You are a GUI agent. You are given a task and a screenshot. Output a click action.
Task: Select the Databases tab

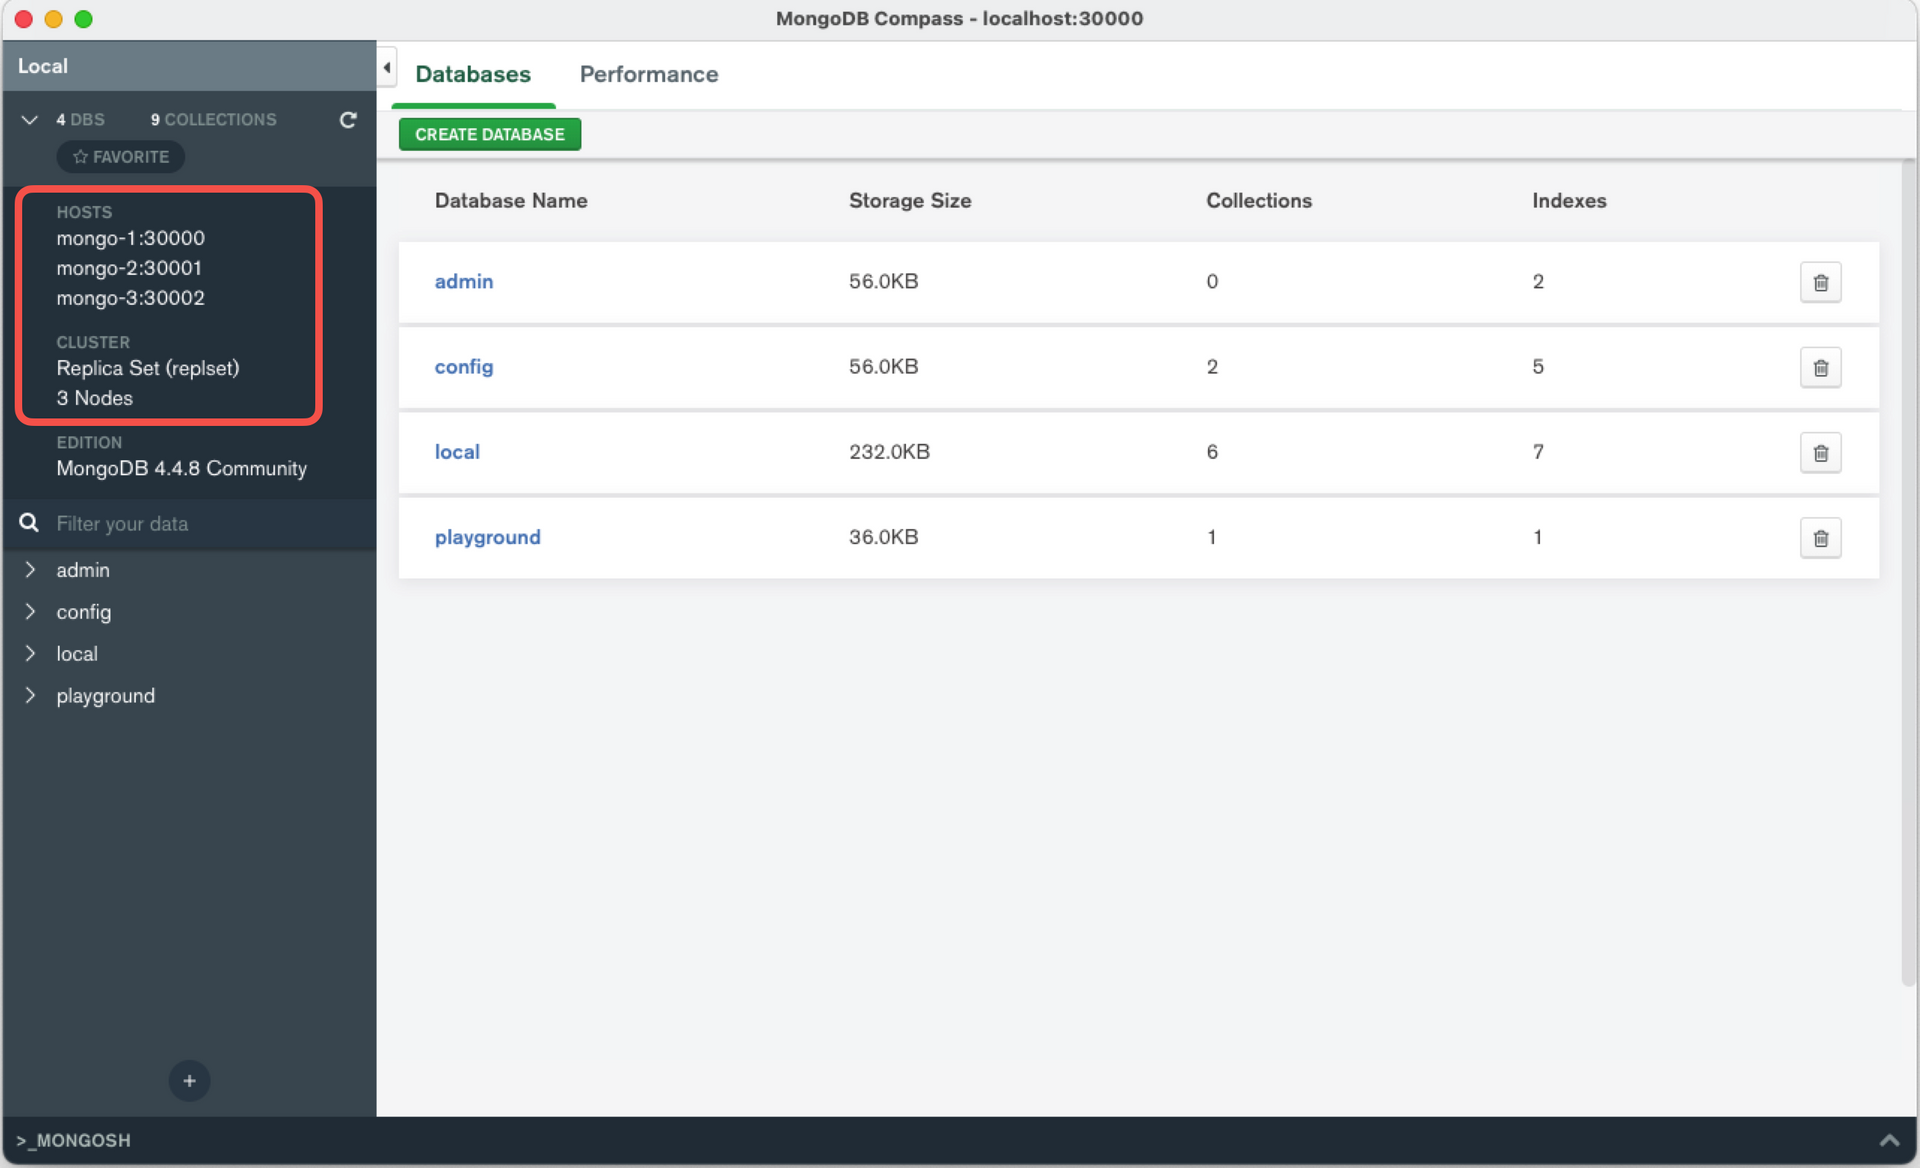(473, 74)
